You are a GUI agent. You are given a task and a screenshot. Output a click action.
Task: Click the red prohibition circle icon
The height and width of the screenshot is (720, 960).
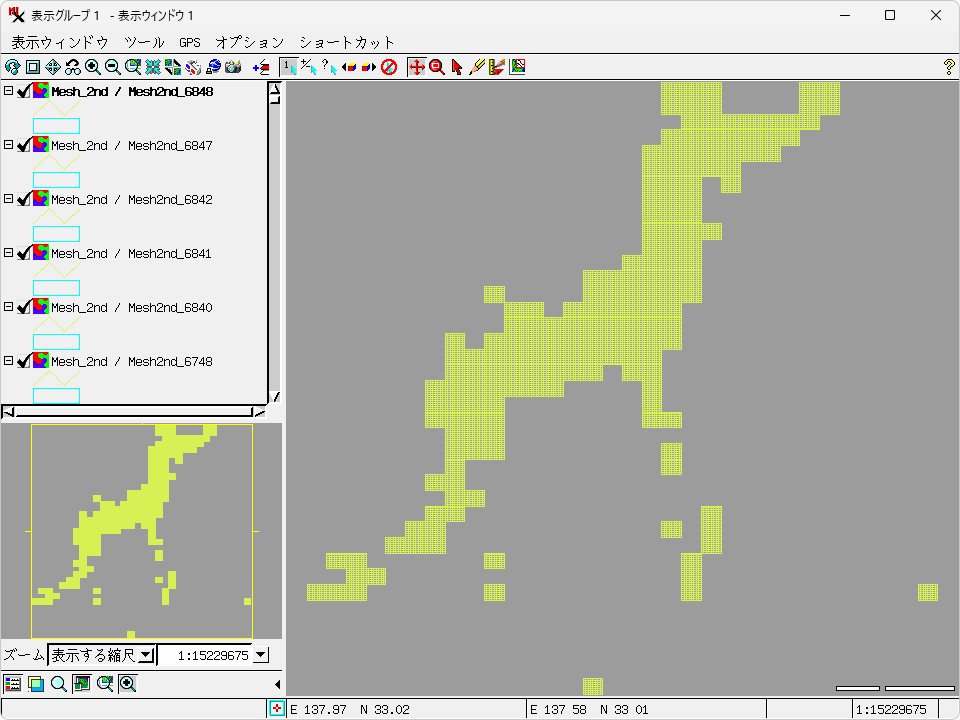pos(389,67)
